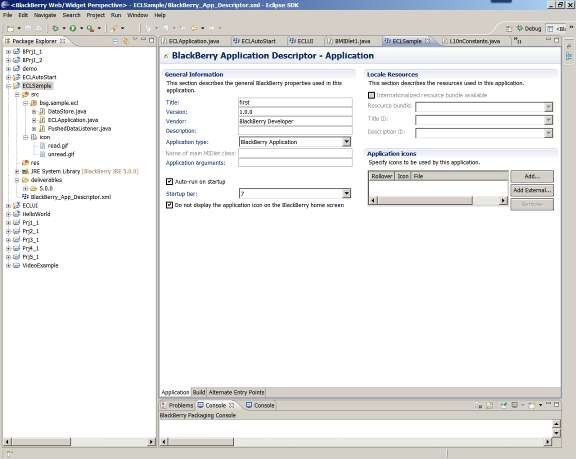Click the Description input field

coord(295,131)
